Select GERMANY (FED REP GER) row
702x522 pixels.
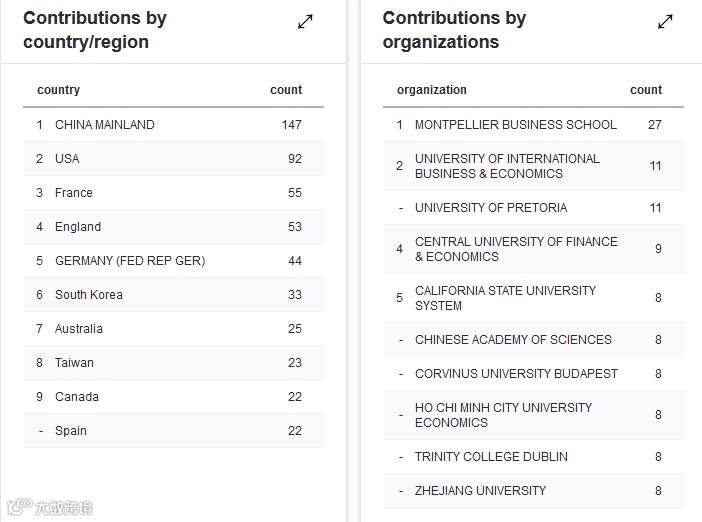[129, 261]
